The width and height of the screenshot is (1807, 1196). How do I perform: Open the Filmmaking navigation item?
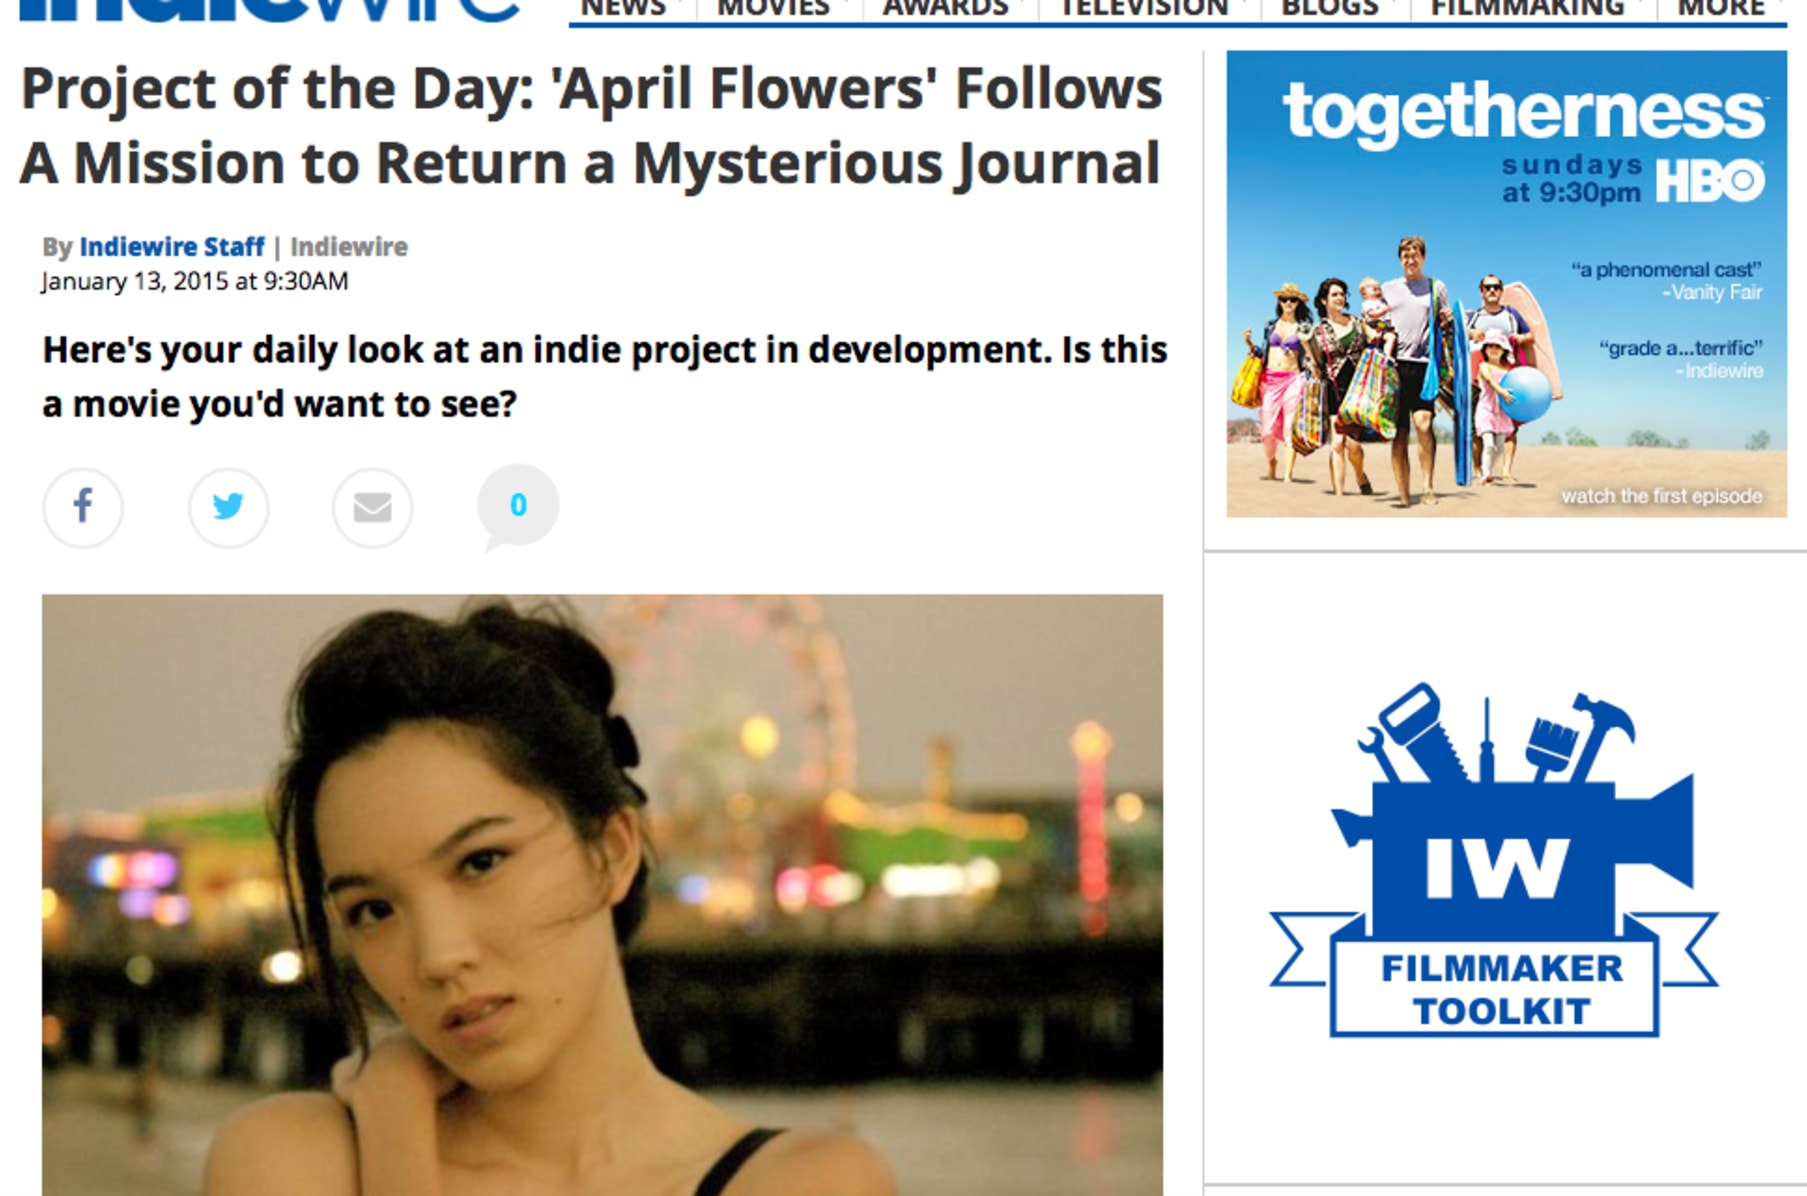point(1527,9)
